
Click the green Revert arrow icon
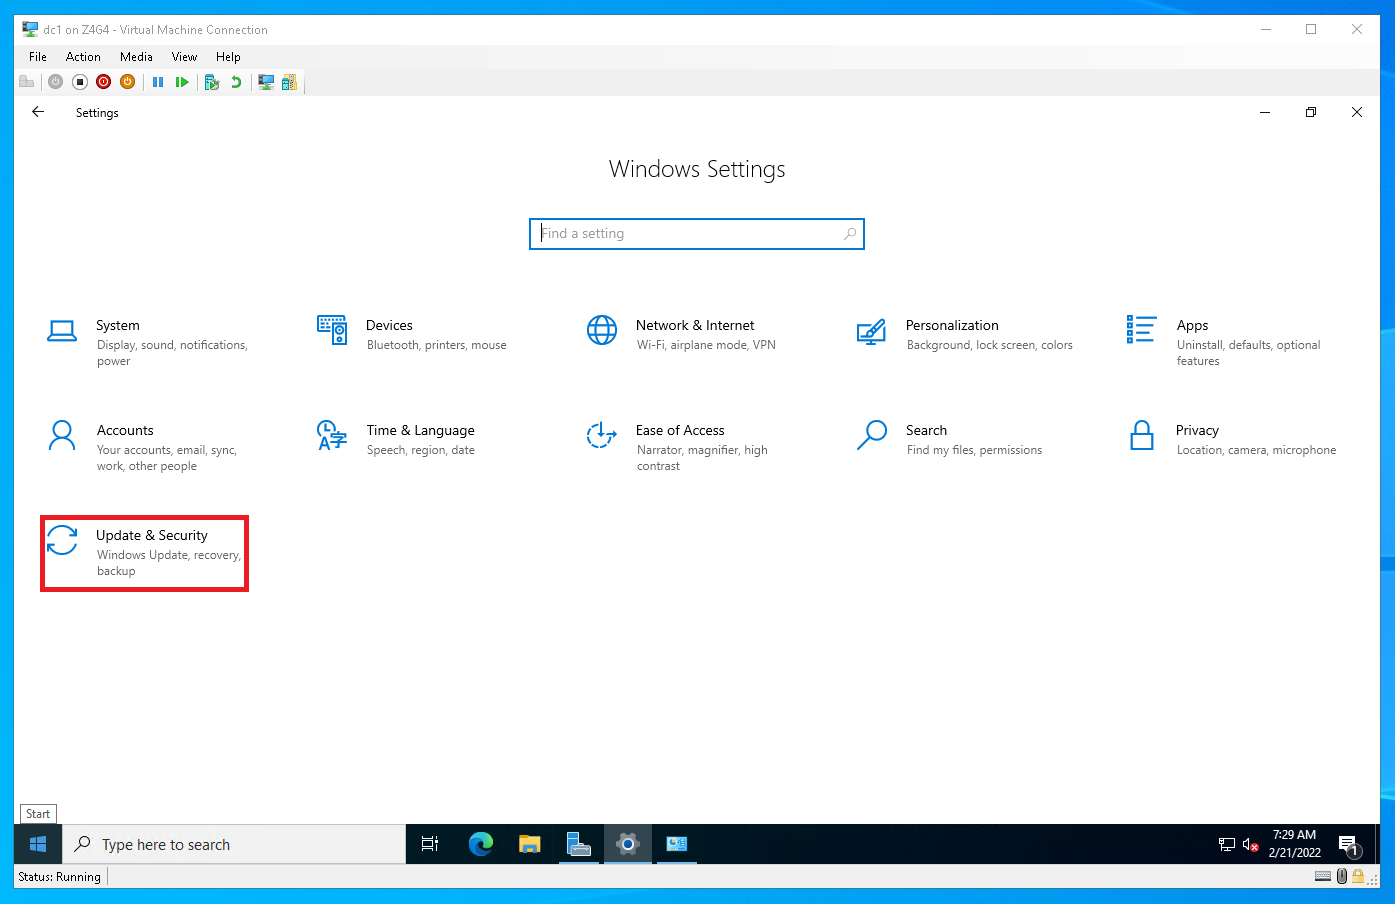[x=236, y=82]
